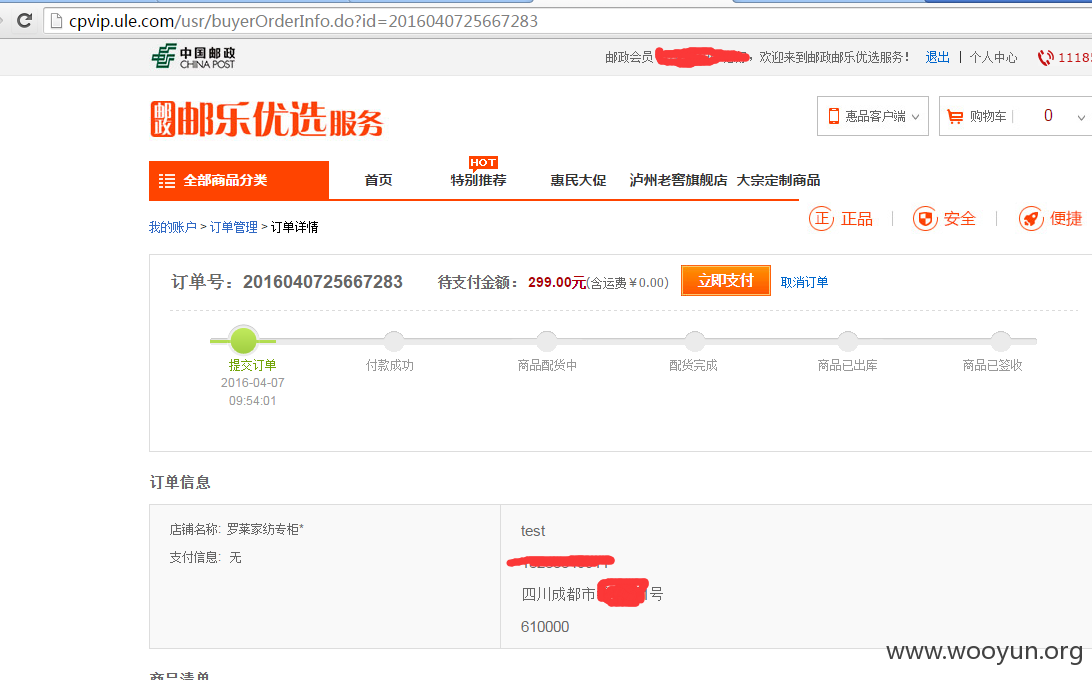The width and height of the screenshot is (1092, 680).
Task: Click the 取消订单 cancel order link
Action: (x=804, y=282)
